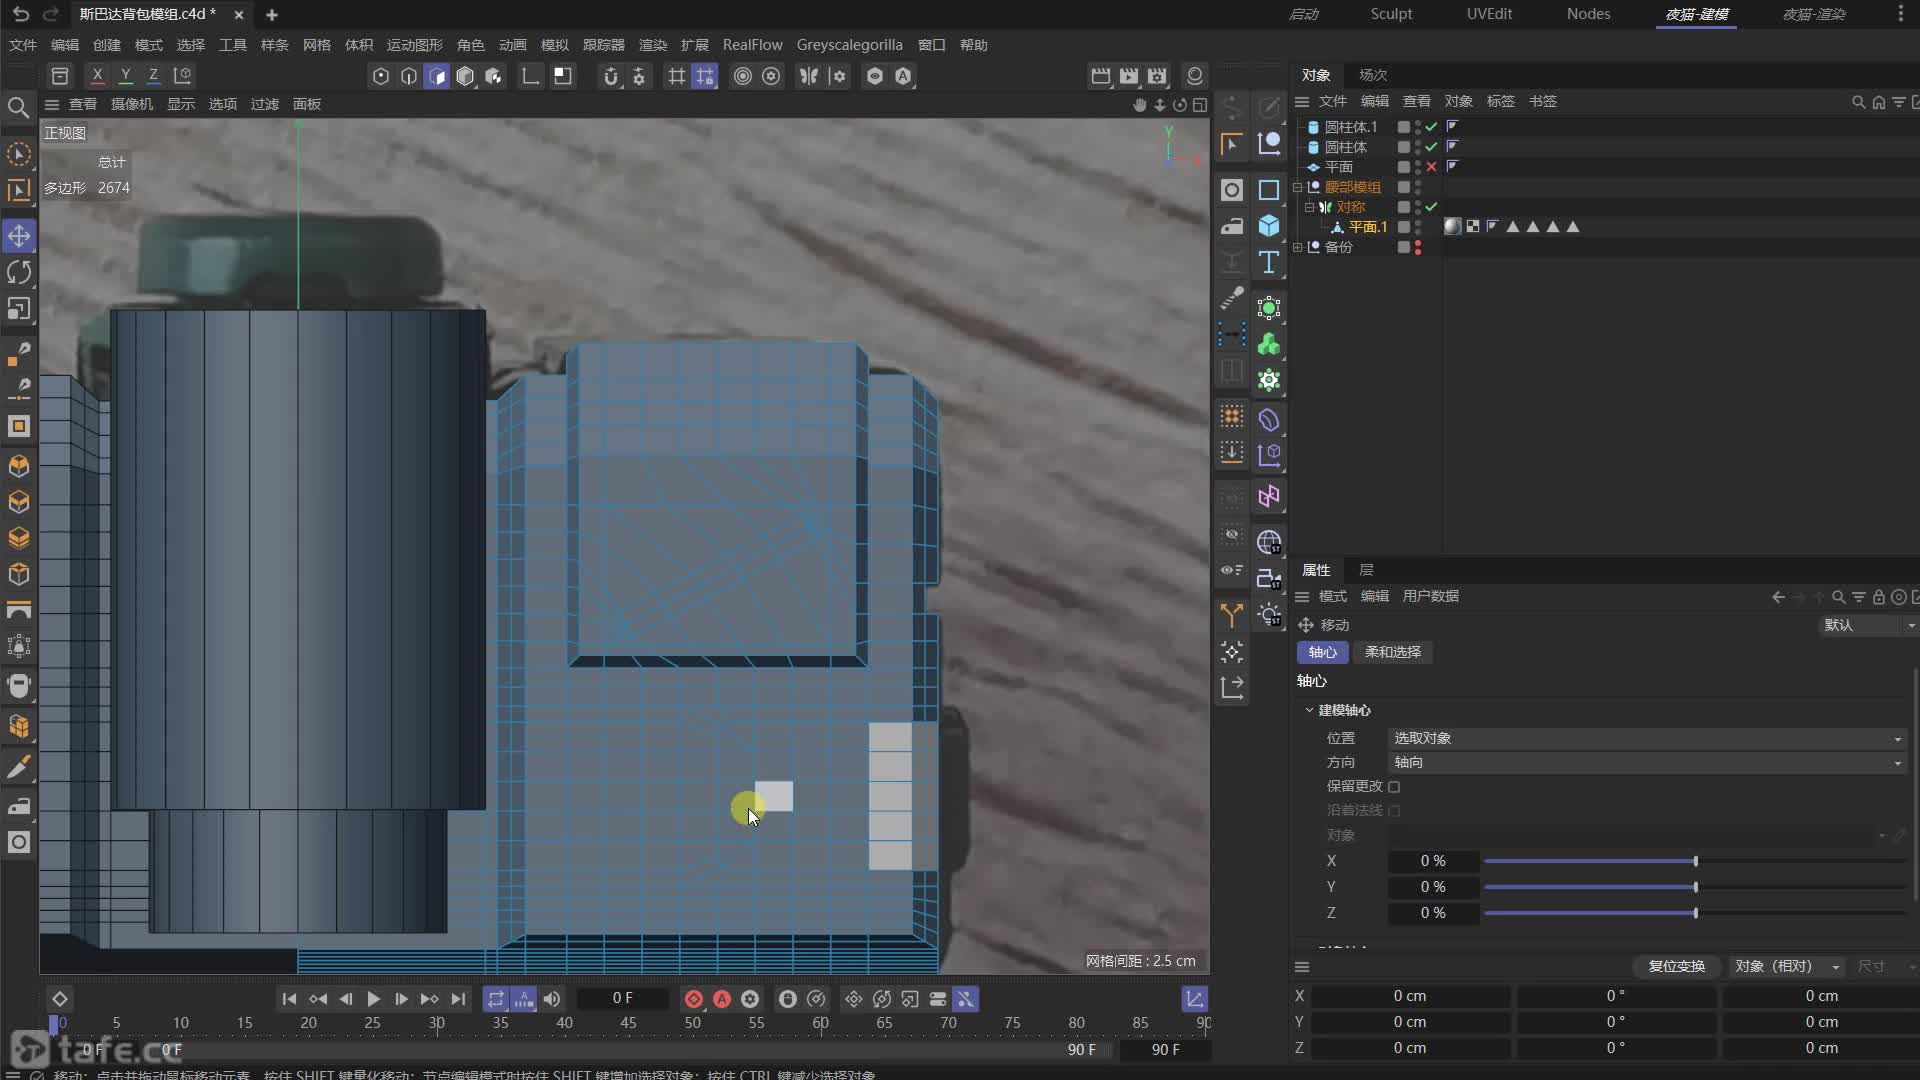Toggle the grid snap icon in top toolbar

pyautogui.click(x=677, y=76)
